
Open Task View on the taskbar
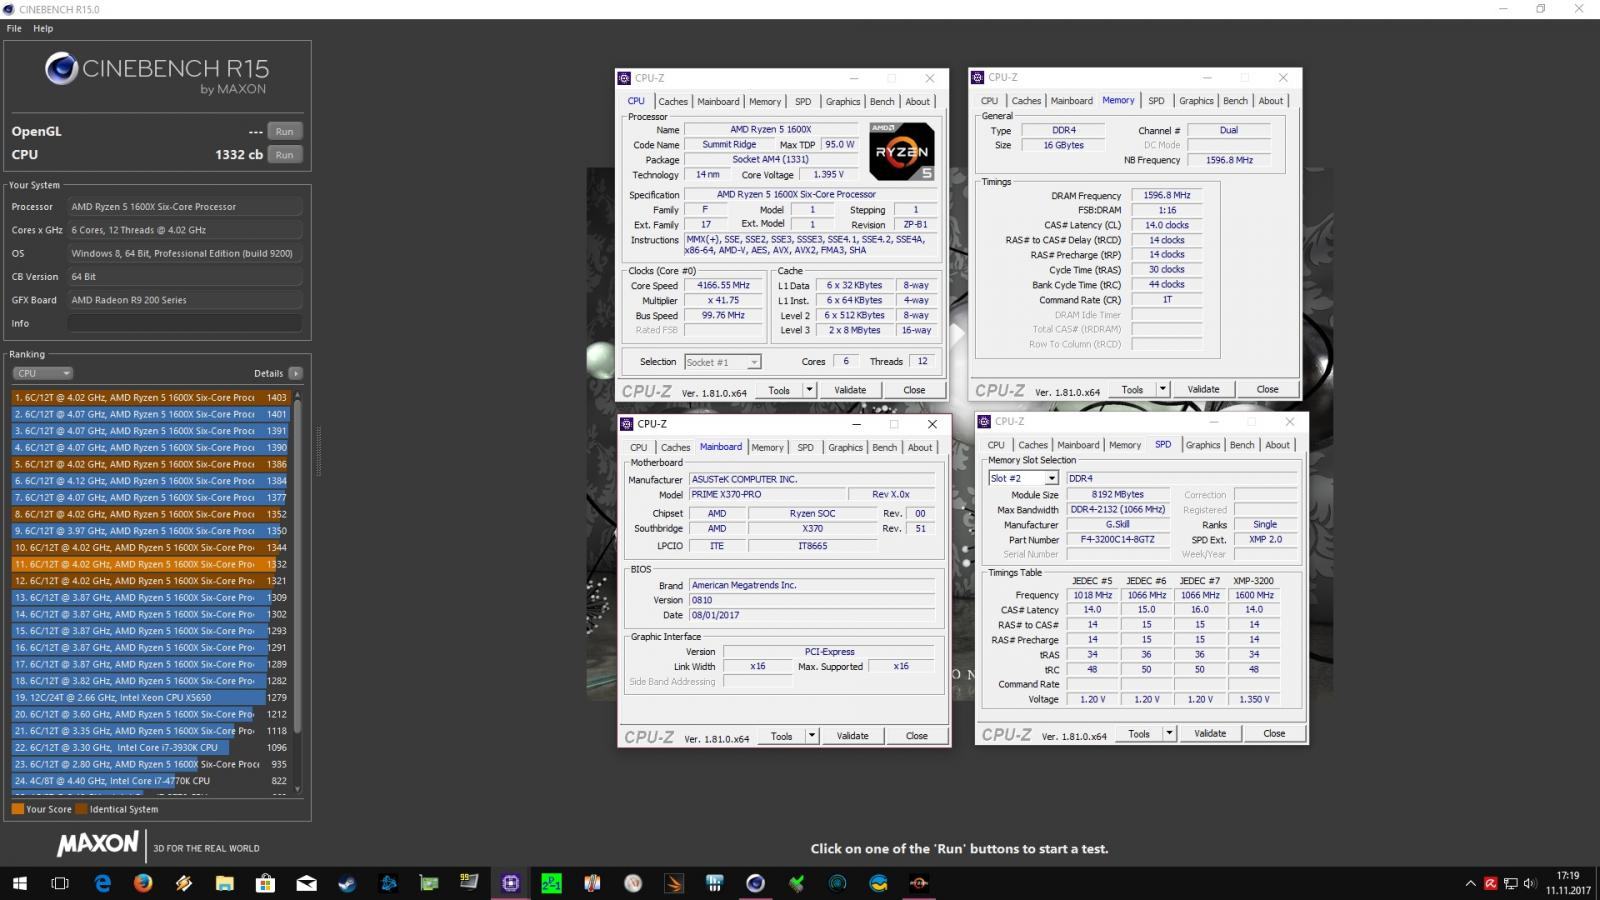point(60,883)
